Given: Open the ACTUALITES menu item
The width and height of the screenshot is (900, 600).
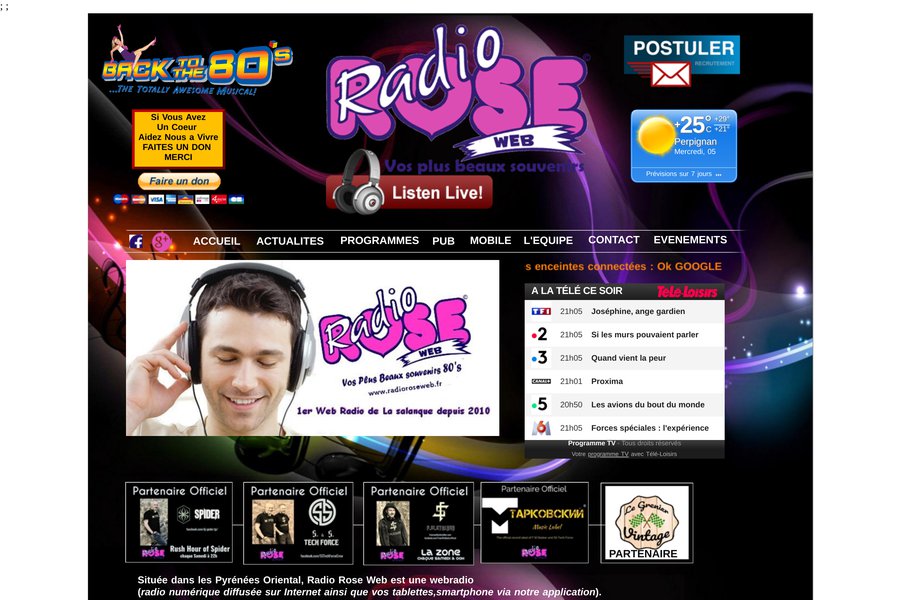Looking at the screenshot, I should tap(290, 241).
